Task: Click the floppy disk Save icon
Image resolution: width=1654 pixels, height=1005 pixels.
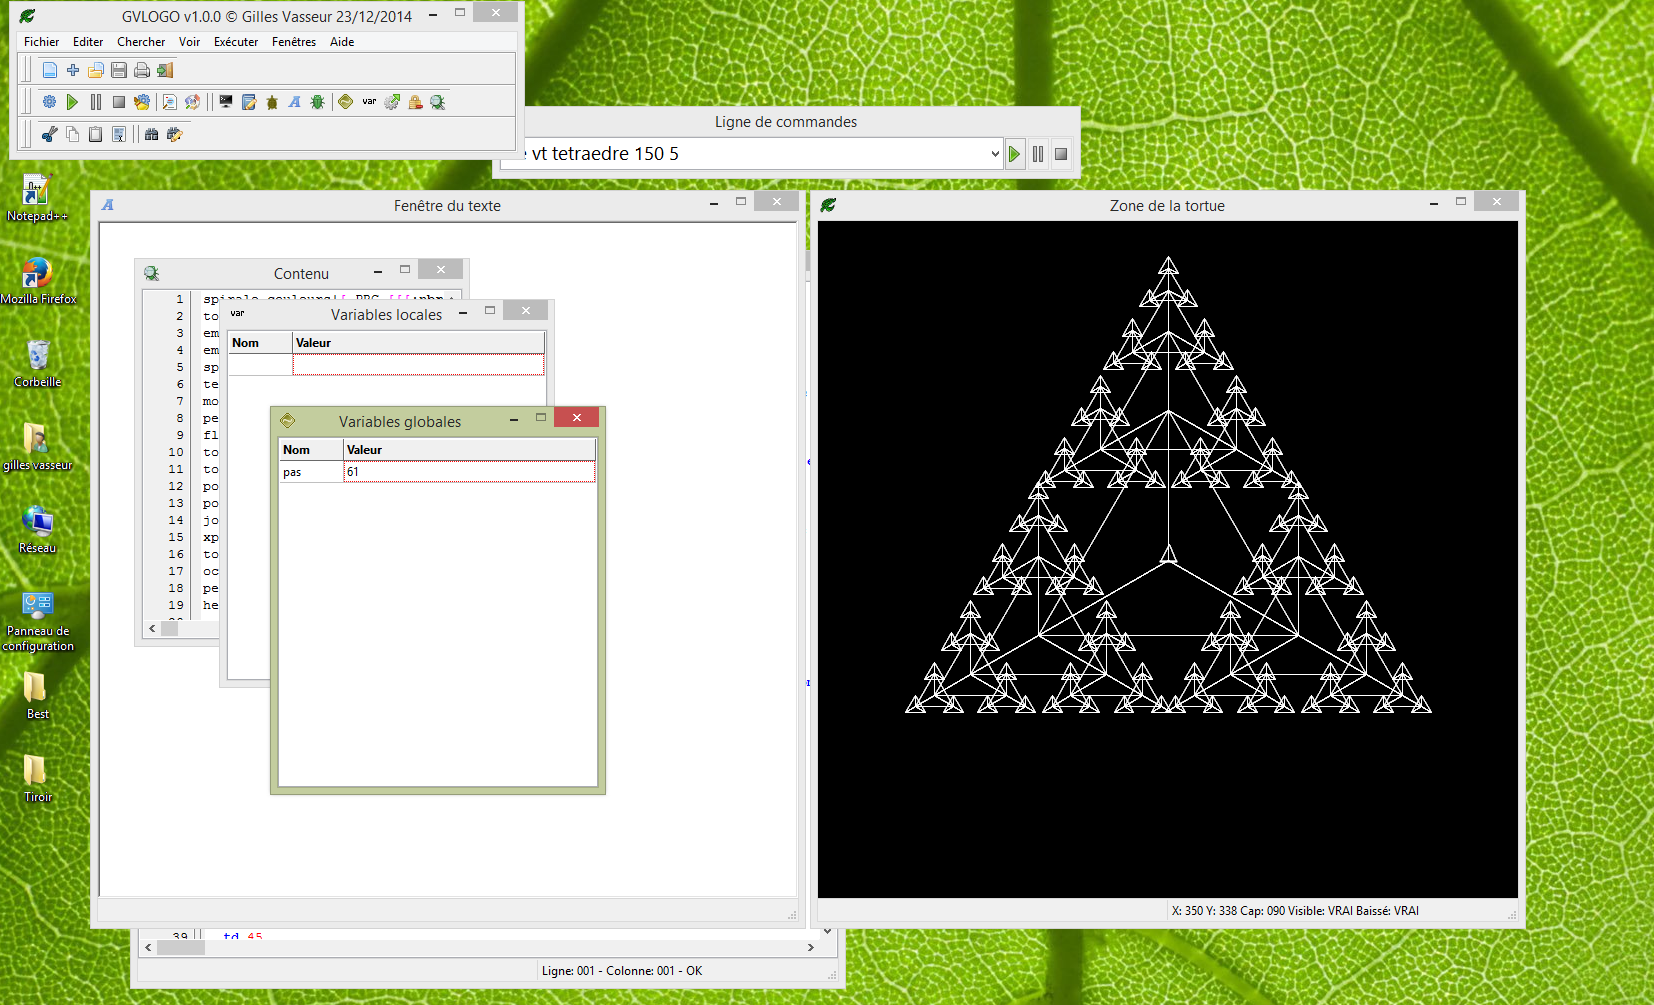Action: pos(119,70)
